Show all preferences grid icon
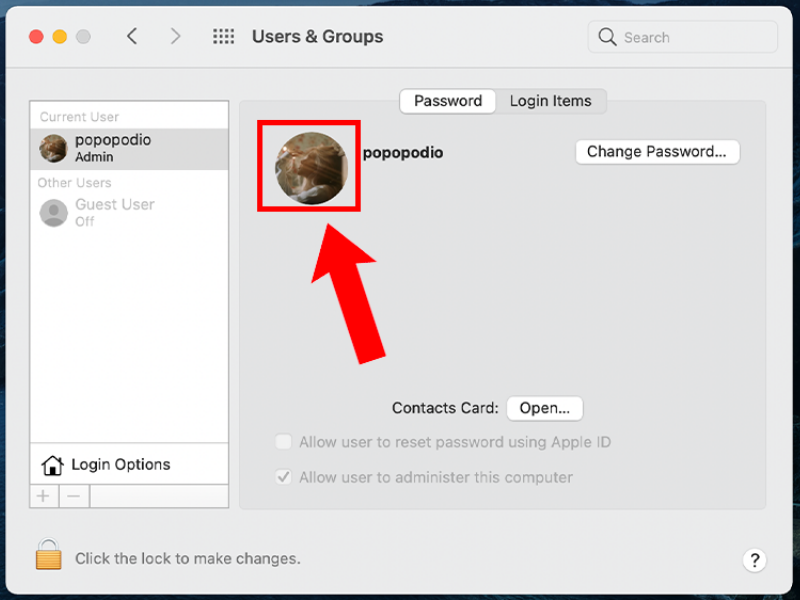Screen dimensions: 800x600 223,36
